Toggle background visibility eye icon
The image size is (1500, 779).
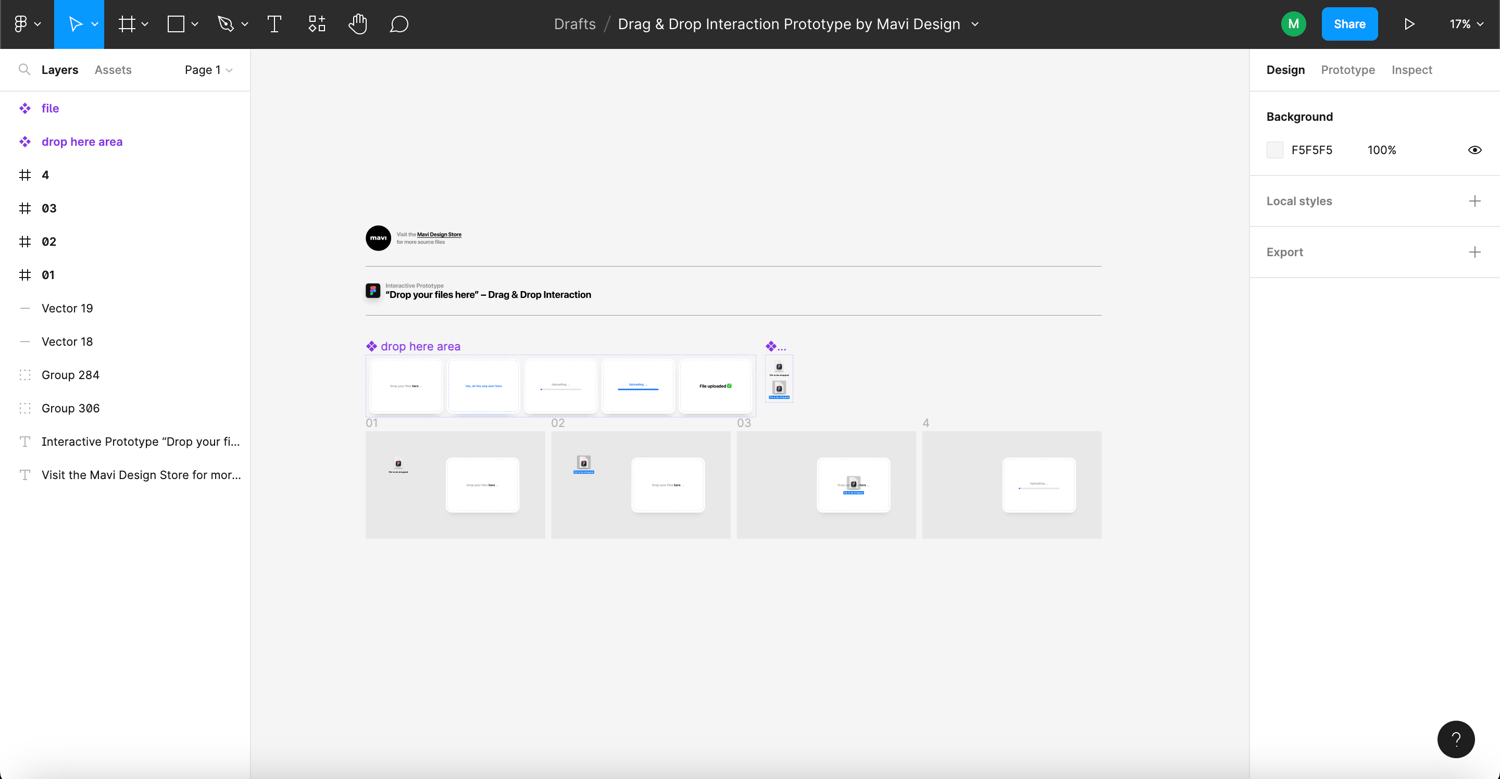1474,150
